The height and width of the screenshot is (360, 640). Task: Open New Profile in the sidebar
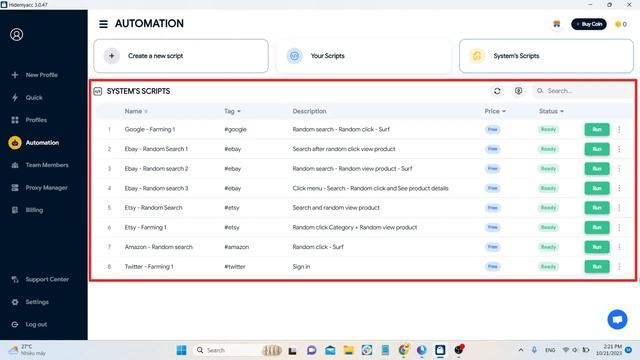pos(35,75)
